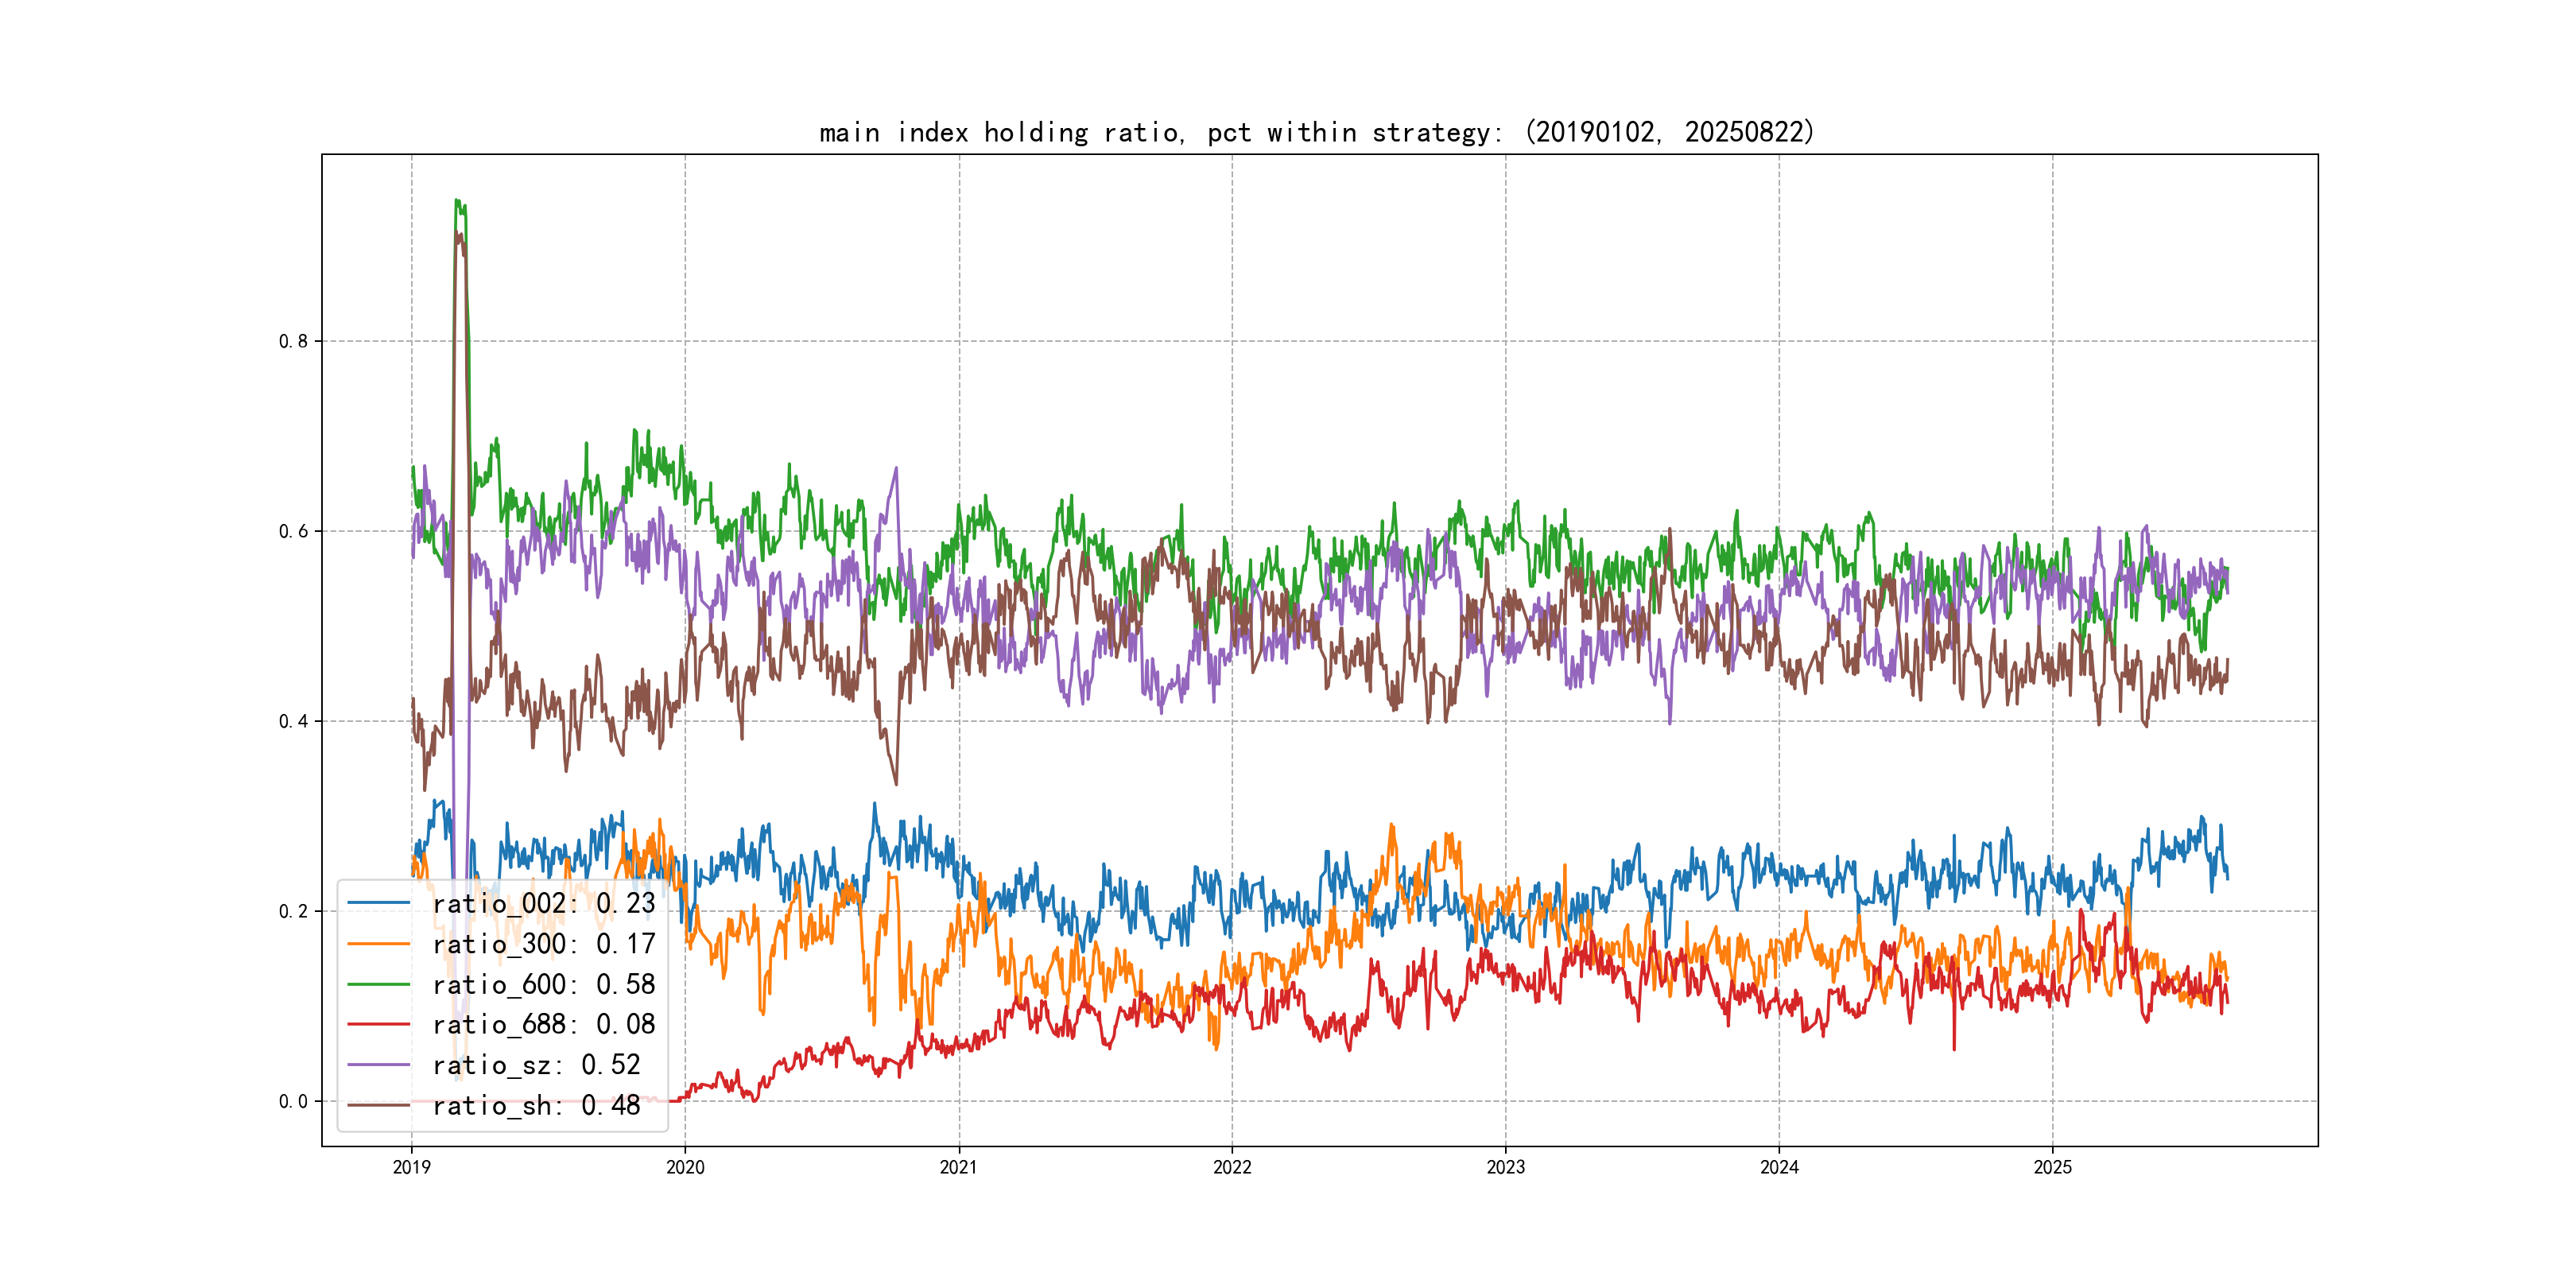Click the 2025 x-axis tick label
This screenshot has width=2576, height=1288.
point(2052,1167)
